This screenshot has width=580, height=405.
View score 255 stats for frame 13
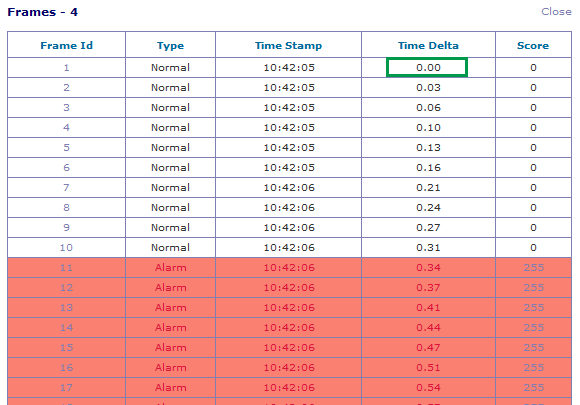point(533,307)
